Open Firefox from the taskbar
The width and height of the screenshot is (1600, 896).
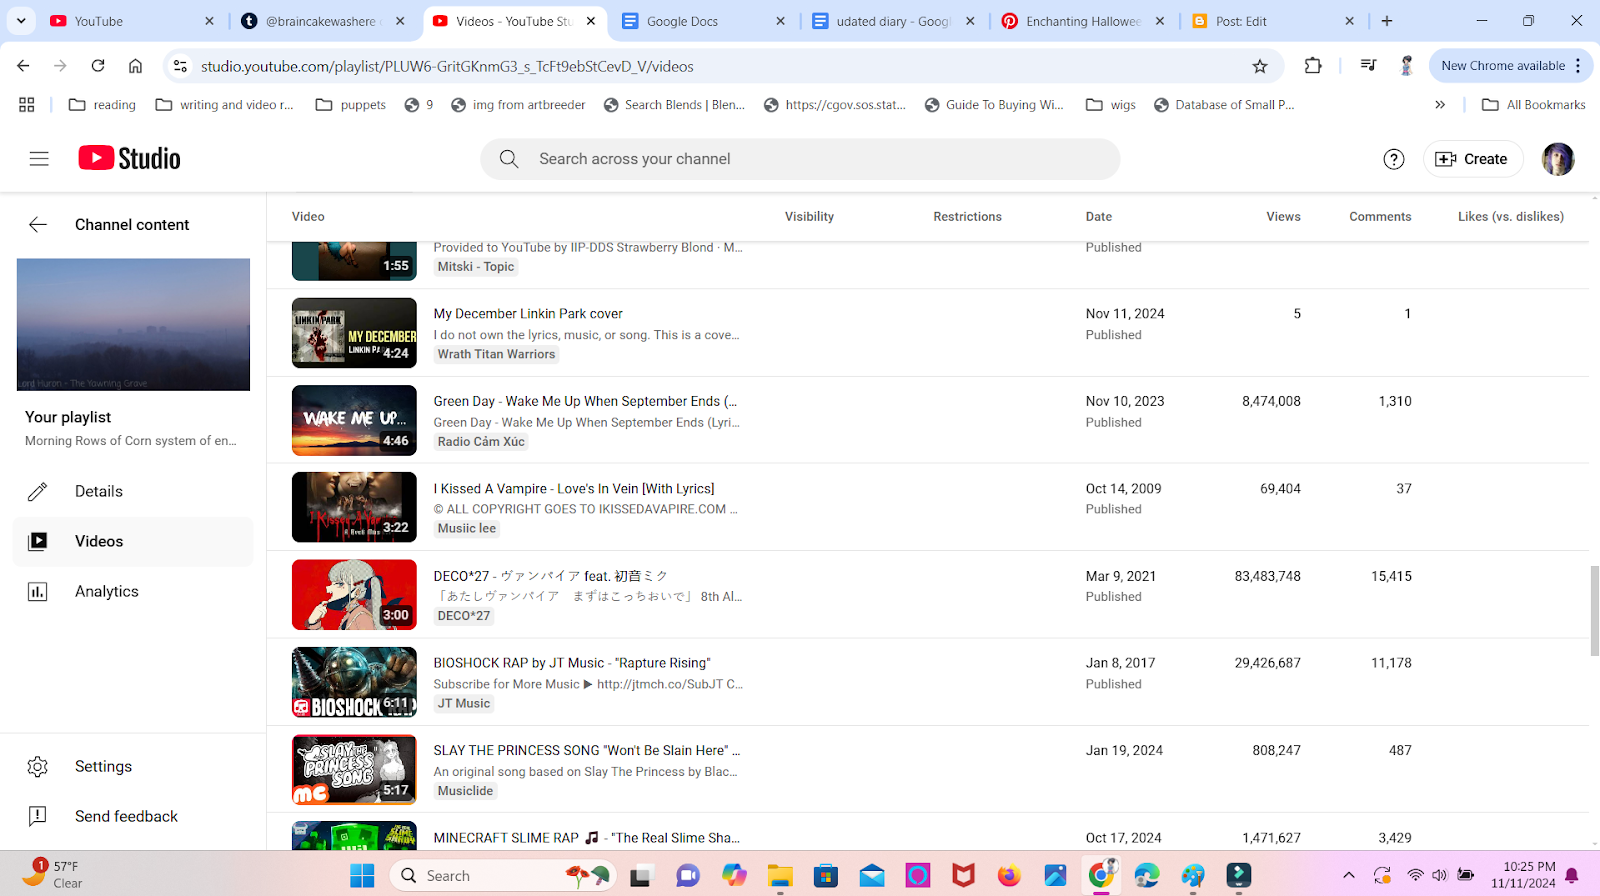1009,876
